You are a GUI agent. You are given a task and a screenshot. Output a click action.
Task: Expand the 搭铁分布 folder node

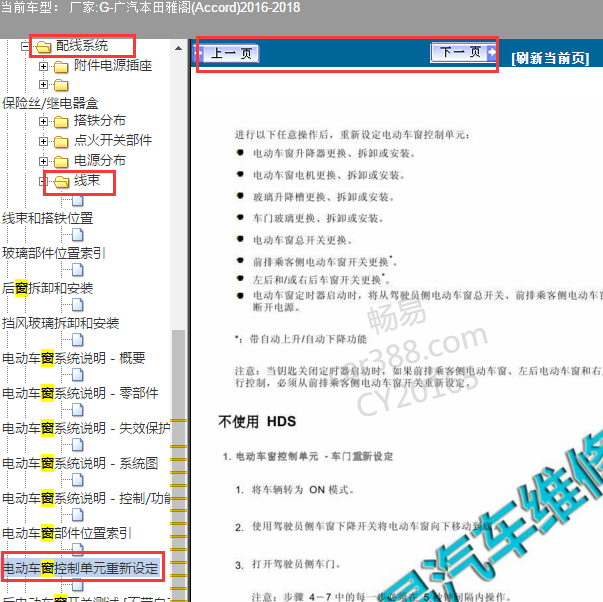[x=43, y=122]
